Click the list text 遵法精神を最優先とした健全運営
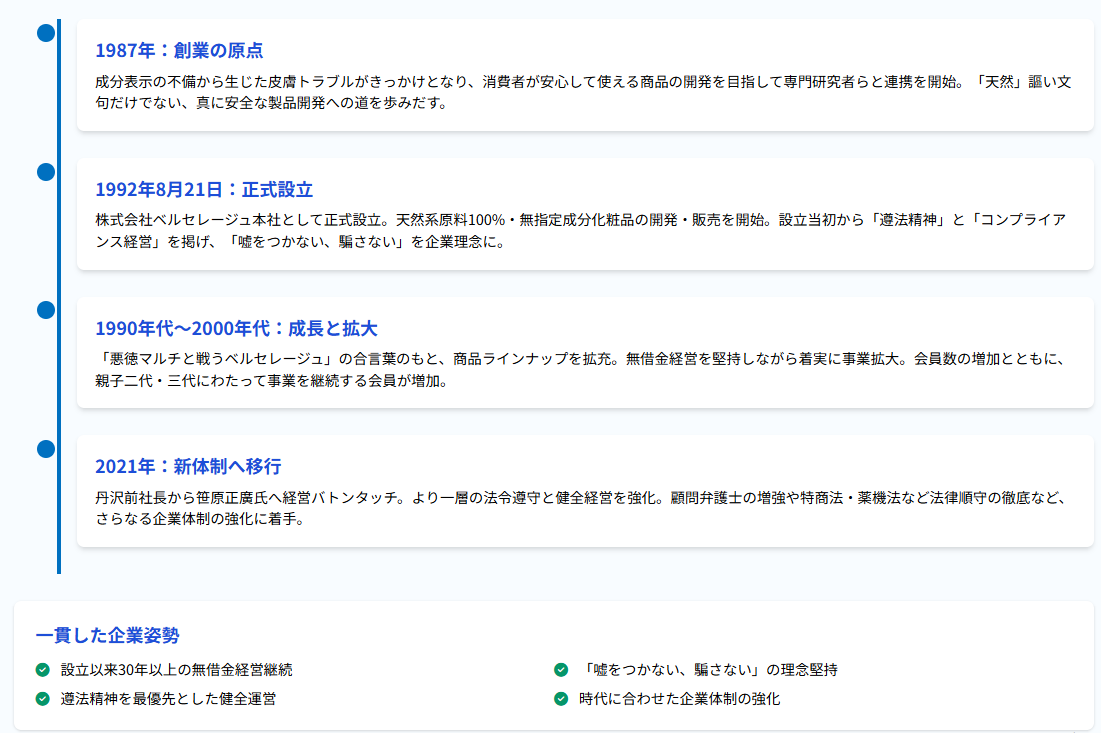 pyautogui.click(x=169, y=699)
